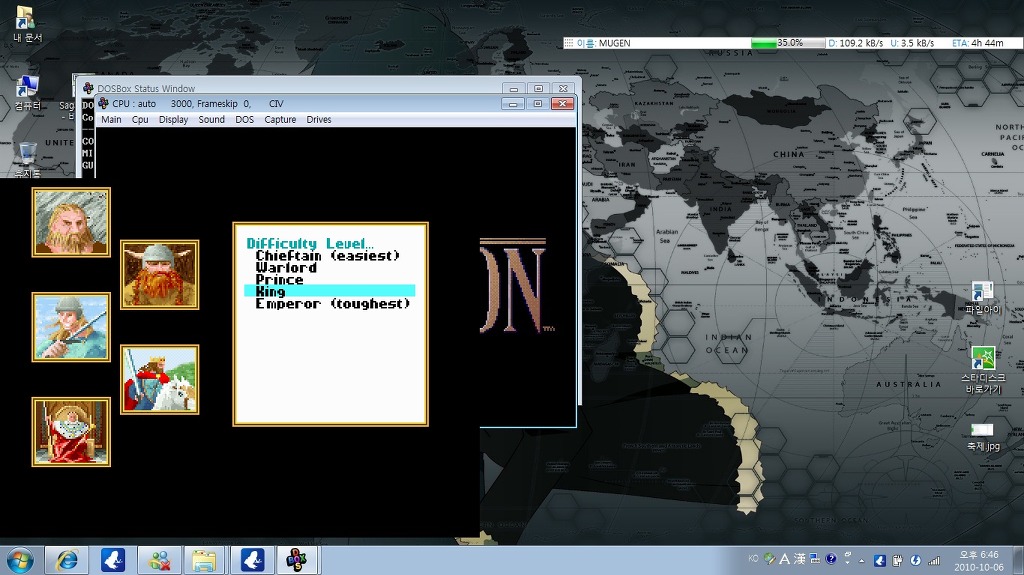Image resolution: width=1024 pixels, height=575 pixels.
Task: Open the Windows Start menu
Action: [20, 560]
